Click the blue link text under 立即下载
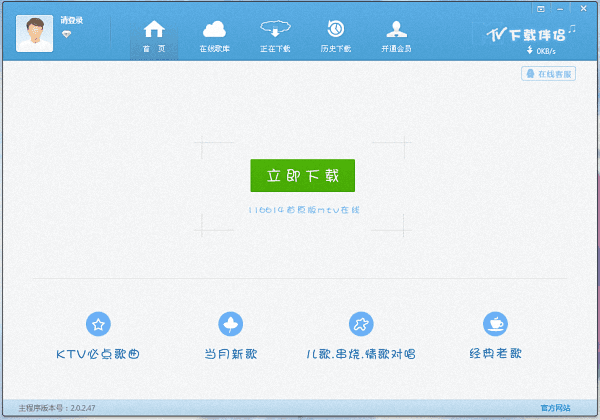This screenshot has width=600, height=420. 303,209
